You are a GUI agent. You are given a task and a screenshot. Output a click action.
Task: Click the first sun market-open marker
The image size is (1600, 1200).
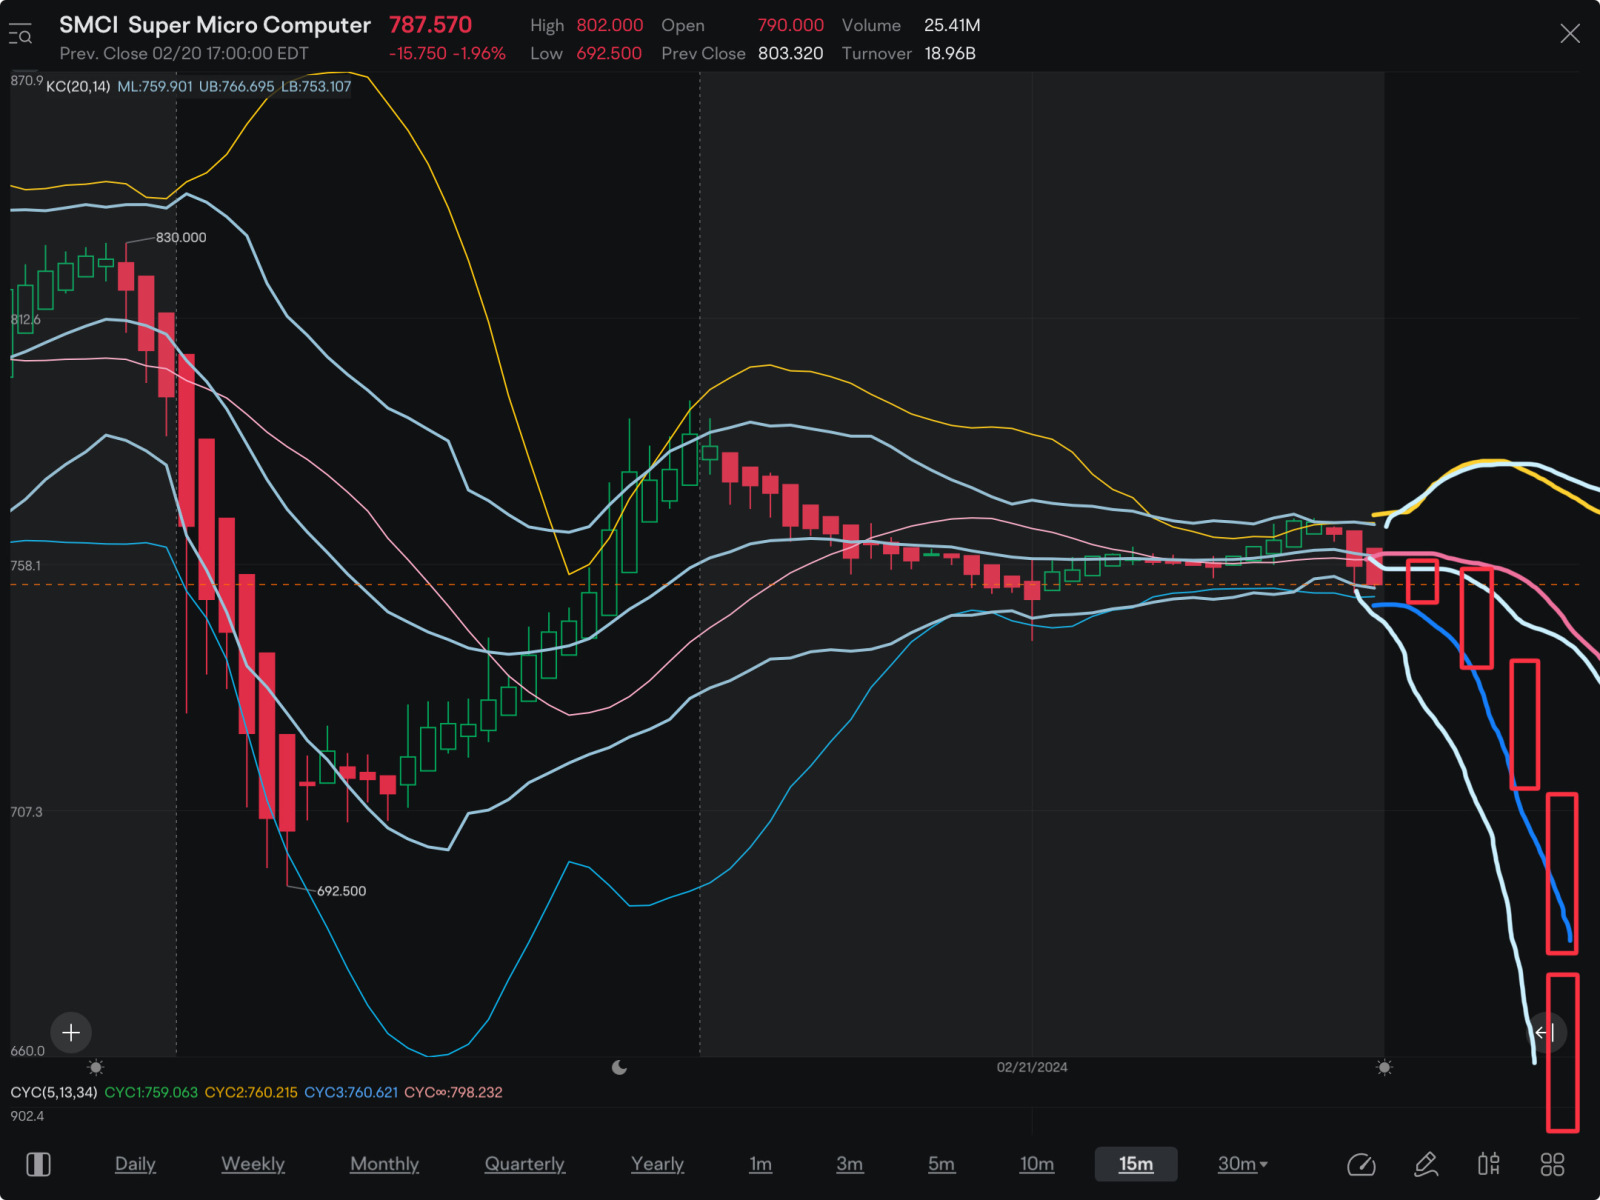pos(96,1067)
